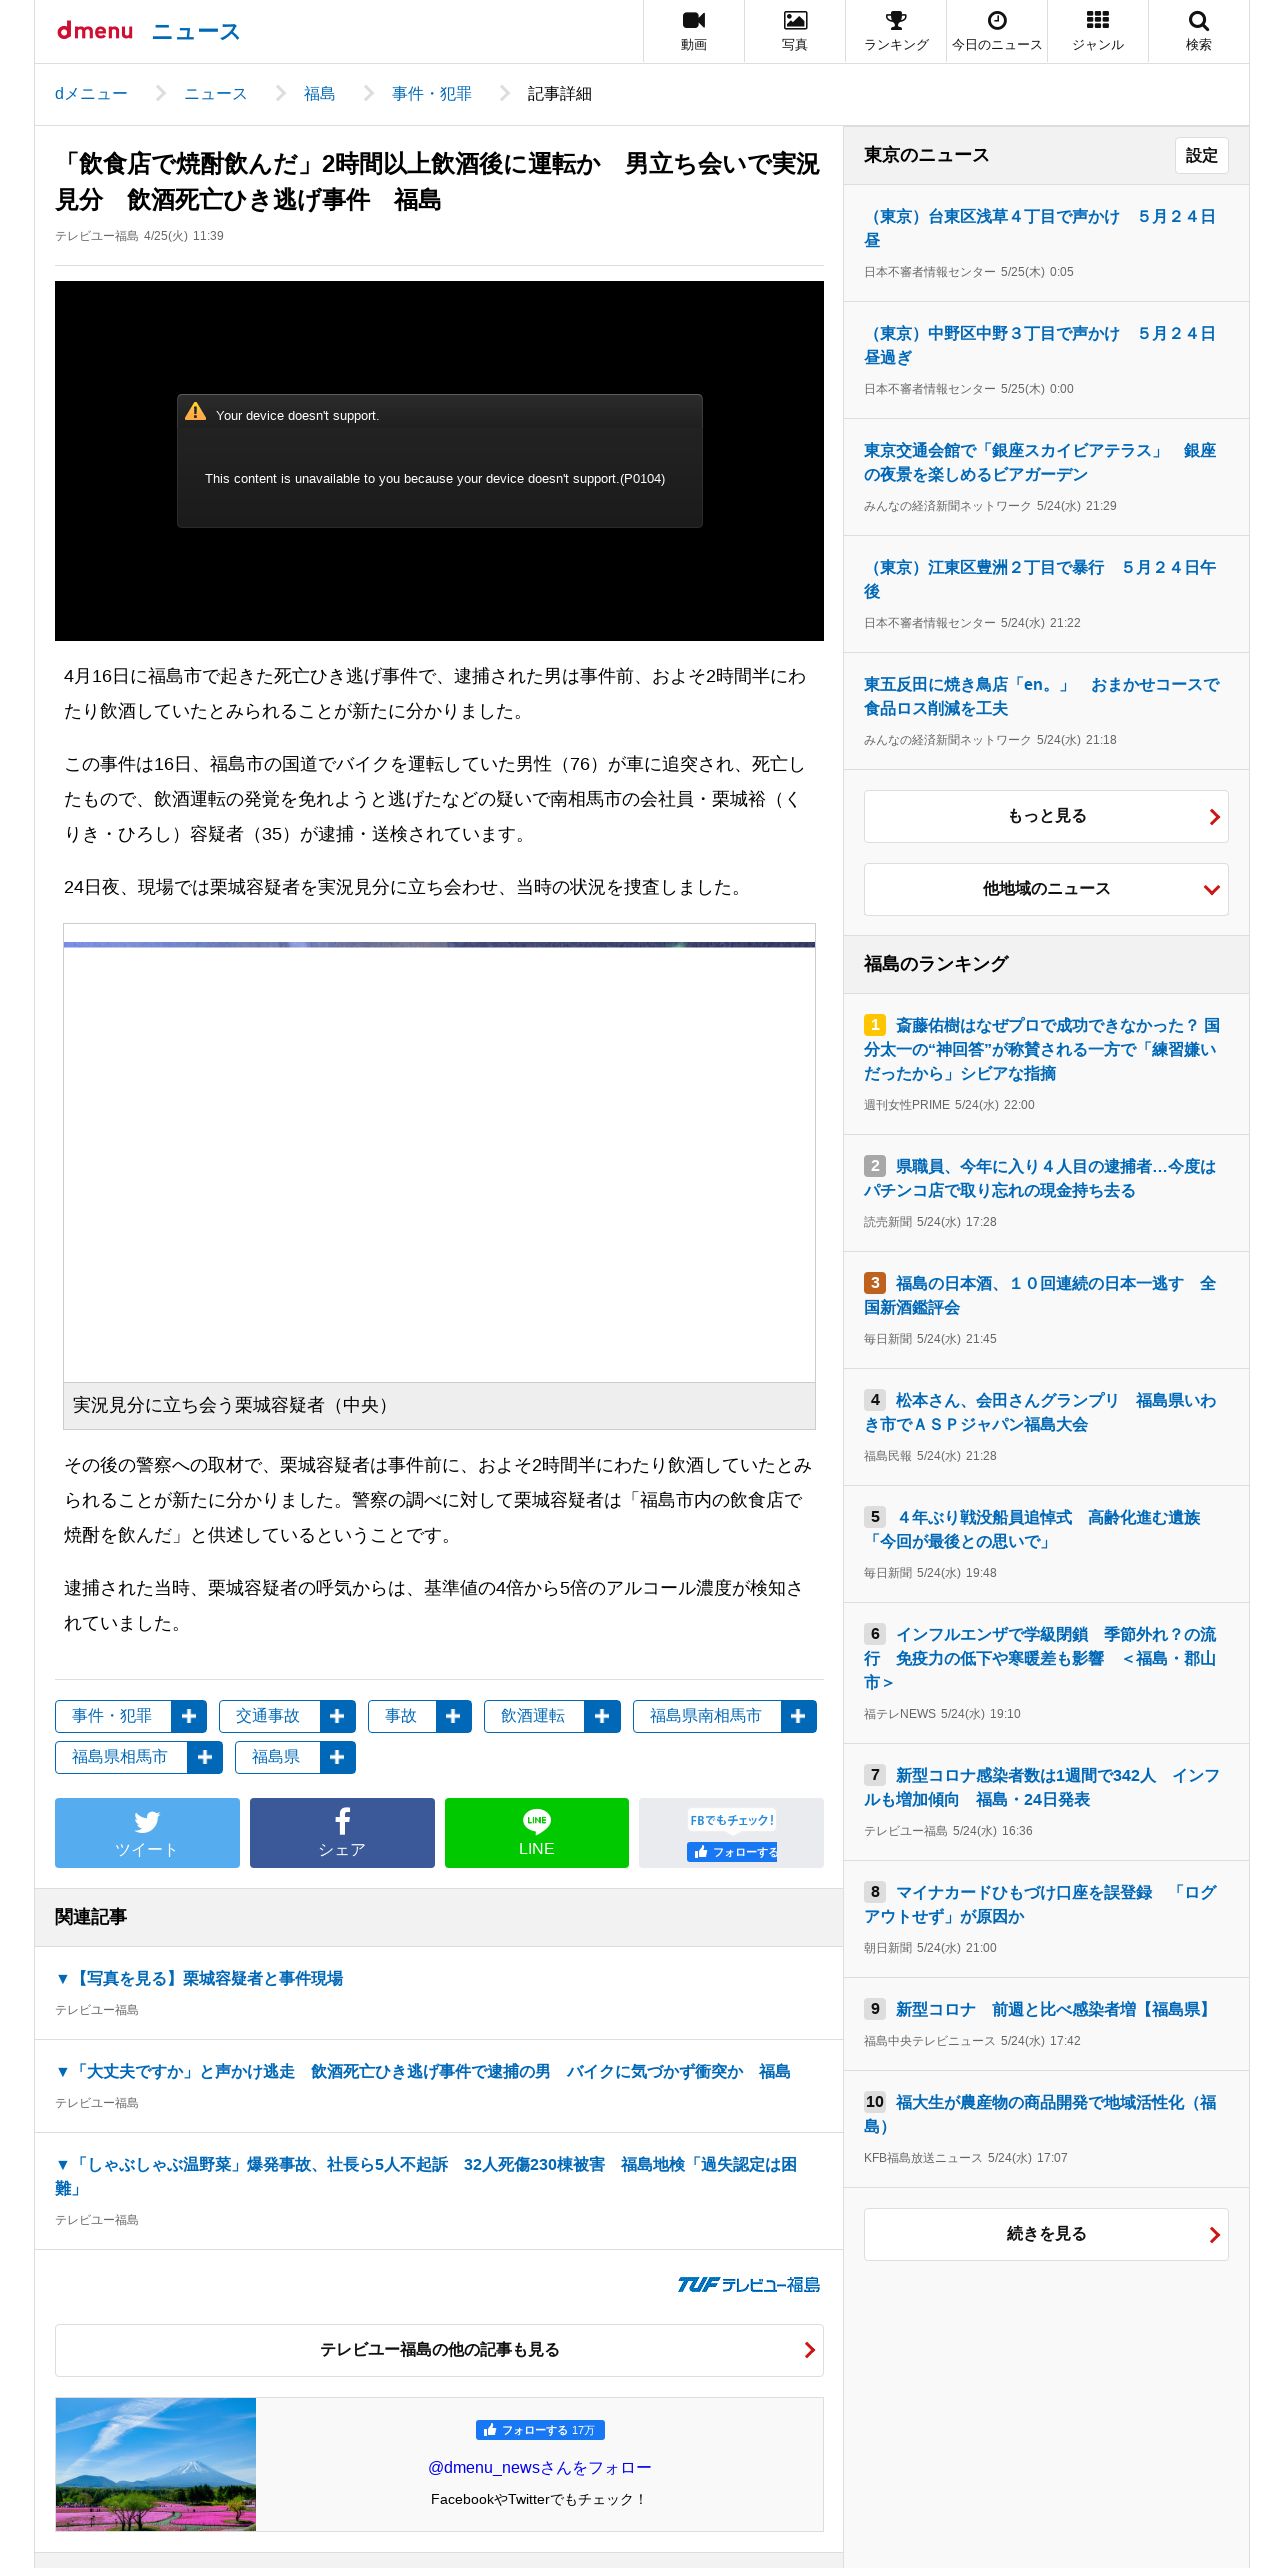Open the 検索 magnifier icon

pyautogui.click(x=1199, y=31)
